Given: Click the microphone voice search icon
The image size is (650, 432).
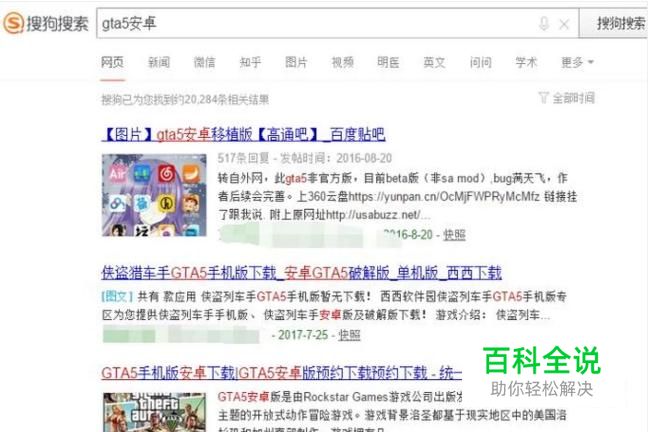Looking at the screenshot, I should coord(544,24).
